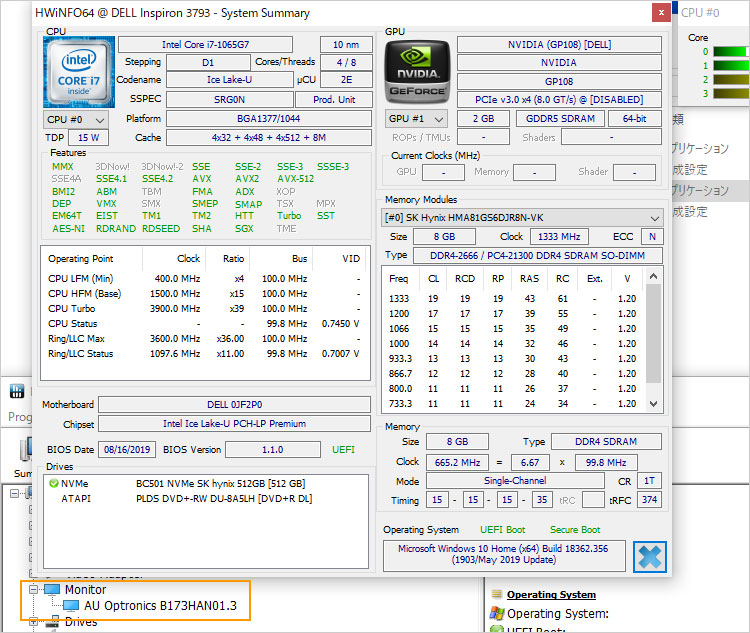Click the Windows flag icon by Operating System:
750x633 pixels.
497,613
